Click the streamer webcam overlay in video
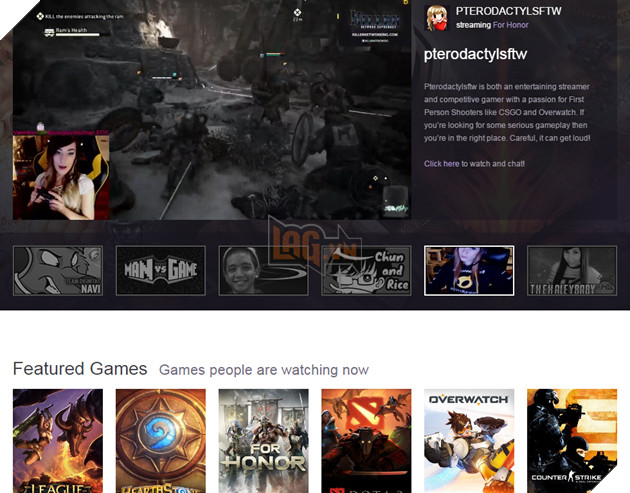630x493 pixels. click(x=61, y=177)
